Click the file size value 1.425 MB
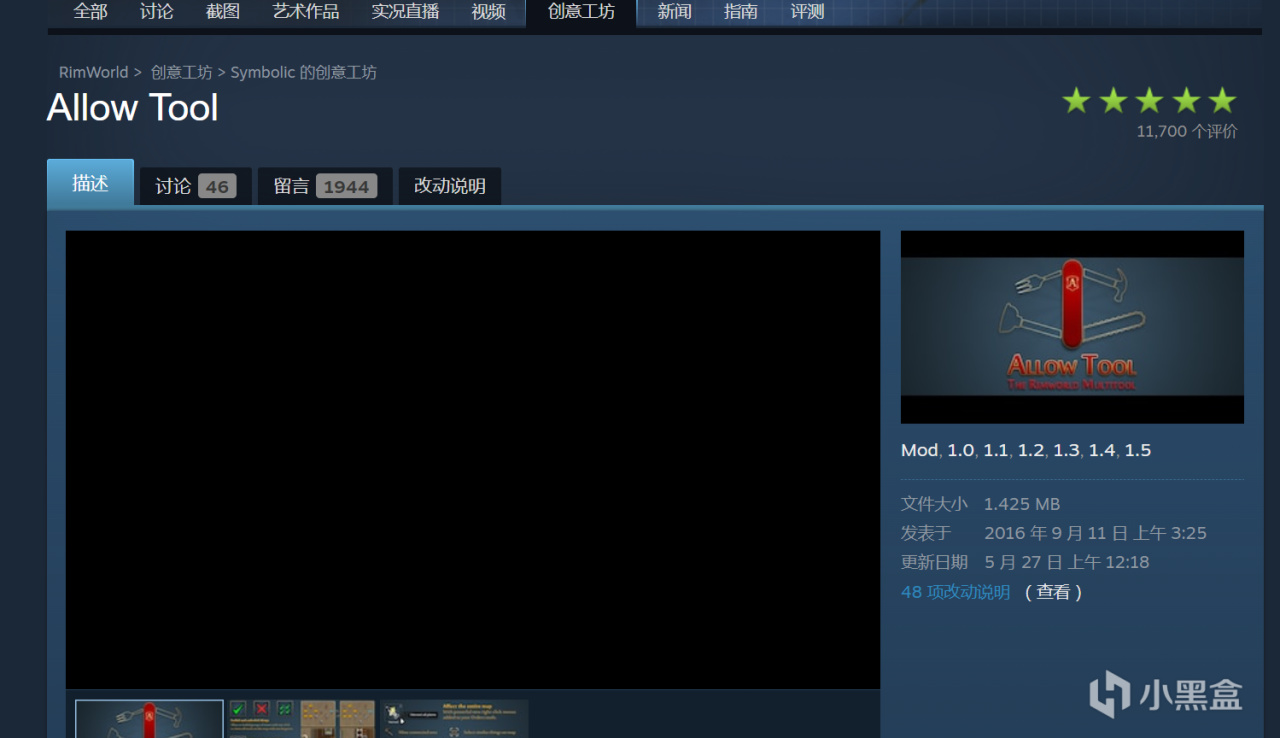Viewport: 1280px width, 738px height. point(1022,504)
